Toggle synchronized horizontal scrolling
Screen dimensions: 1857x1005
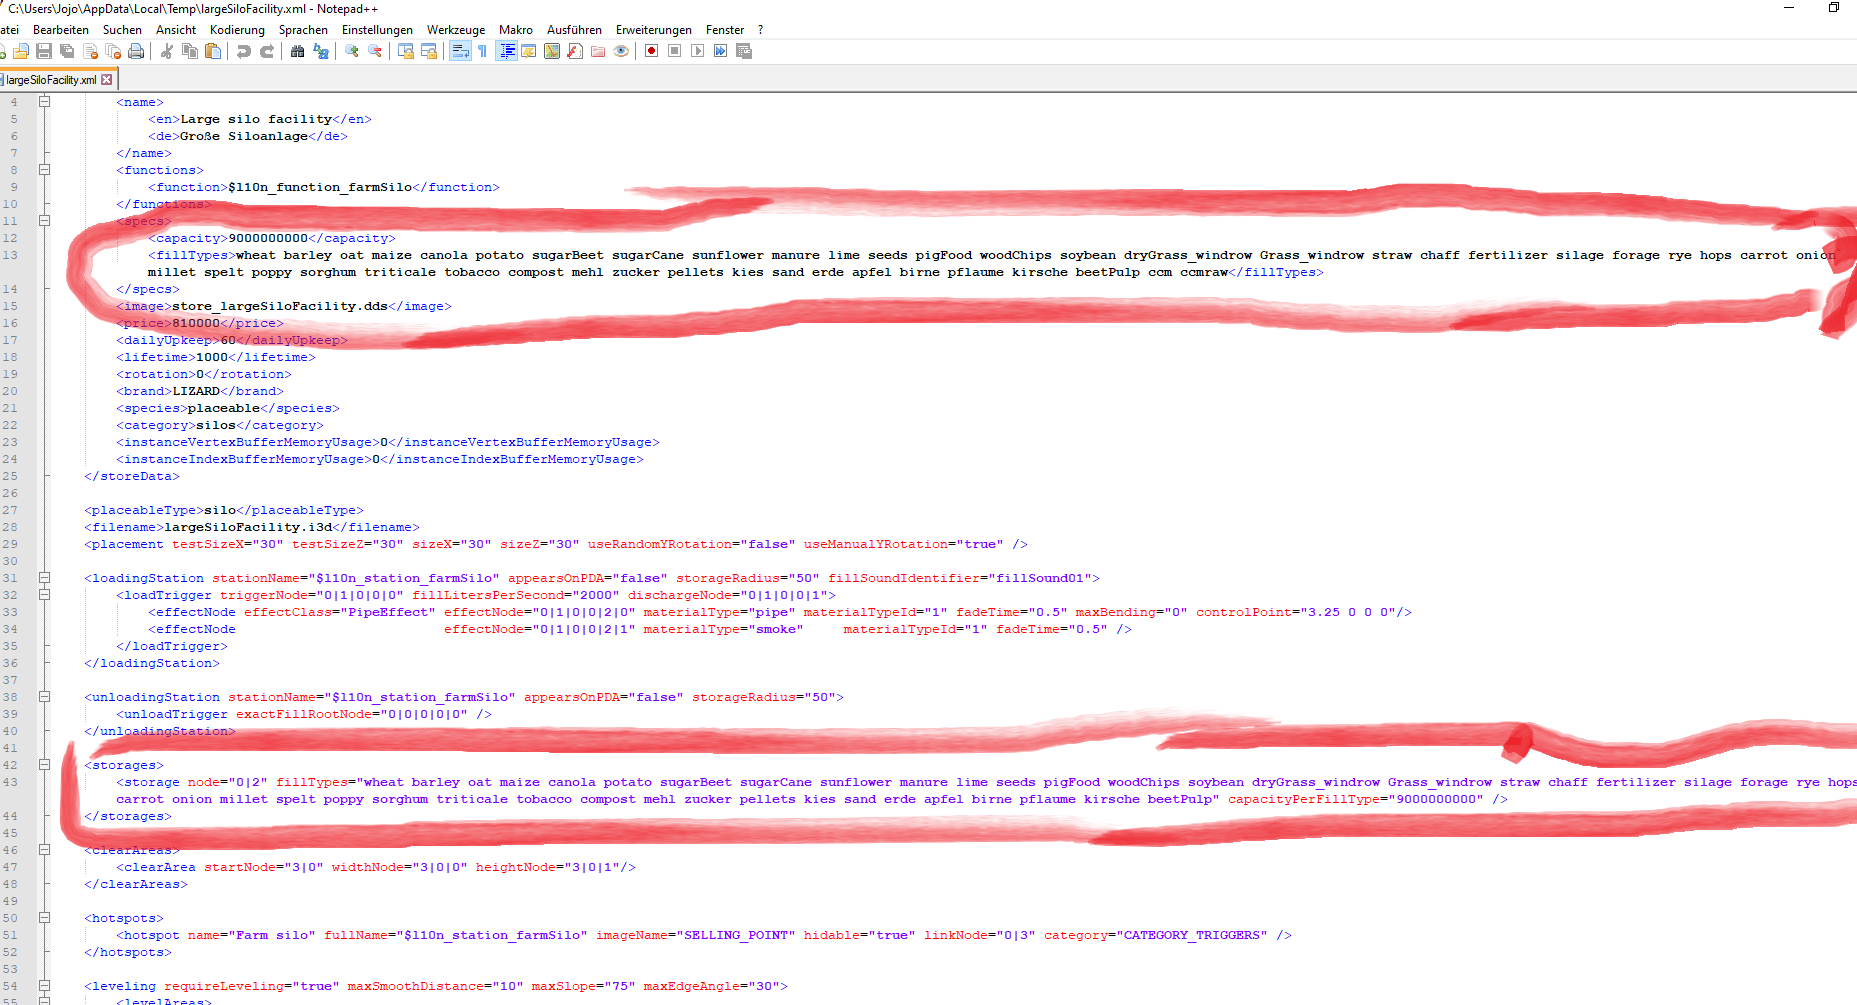(x=428, y=51)
